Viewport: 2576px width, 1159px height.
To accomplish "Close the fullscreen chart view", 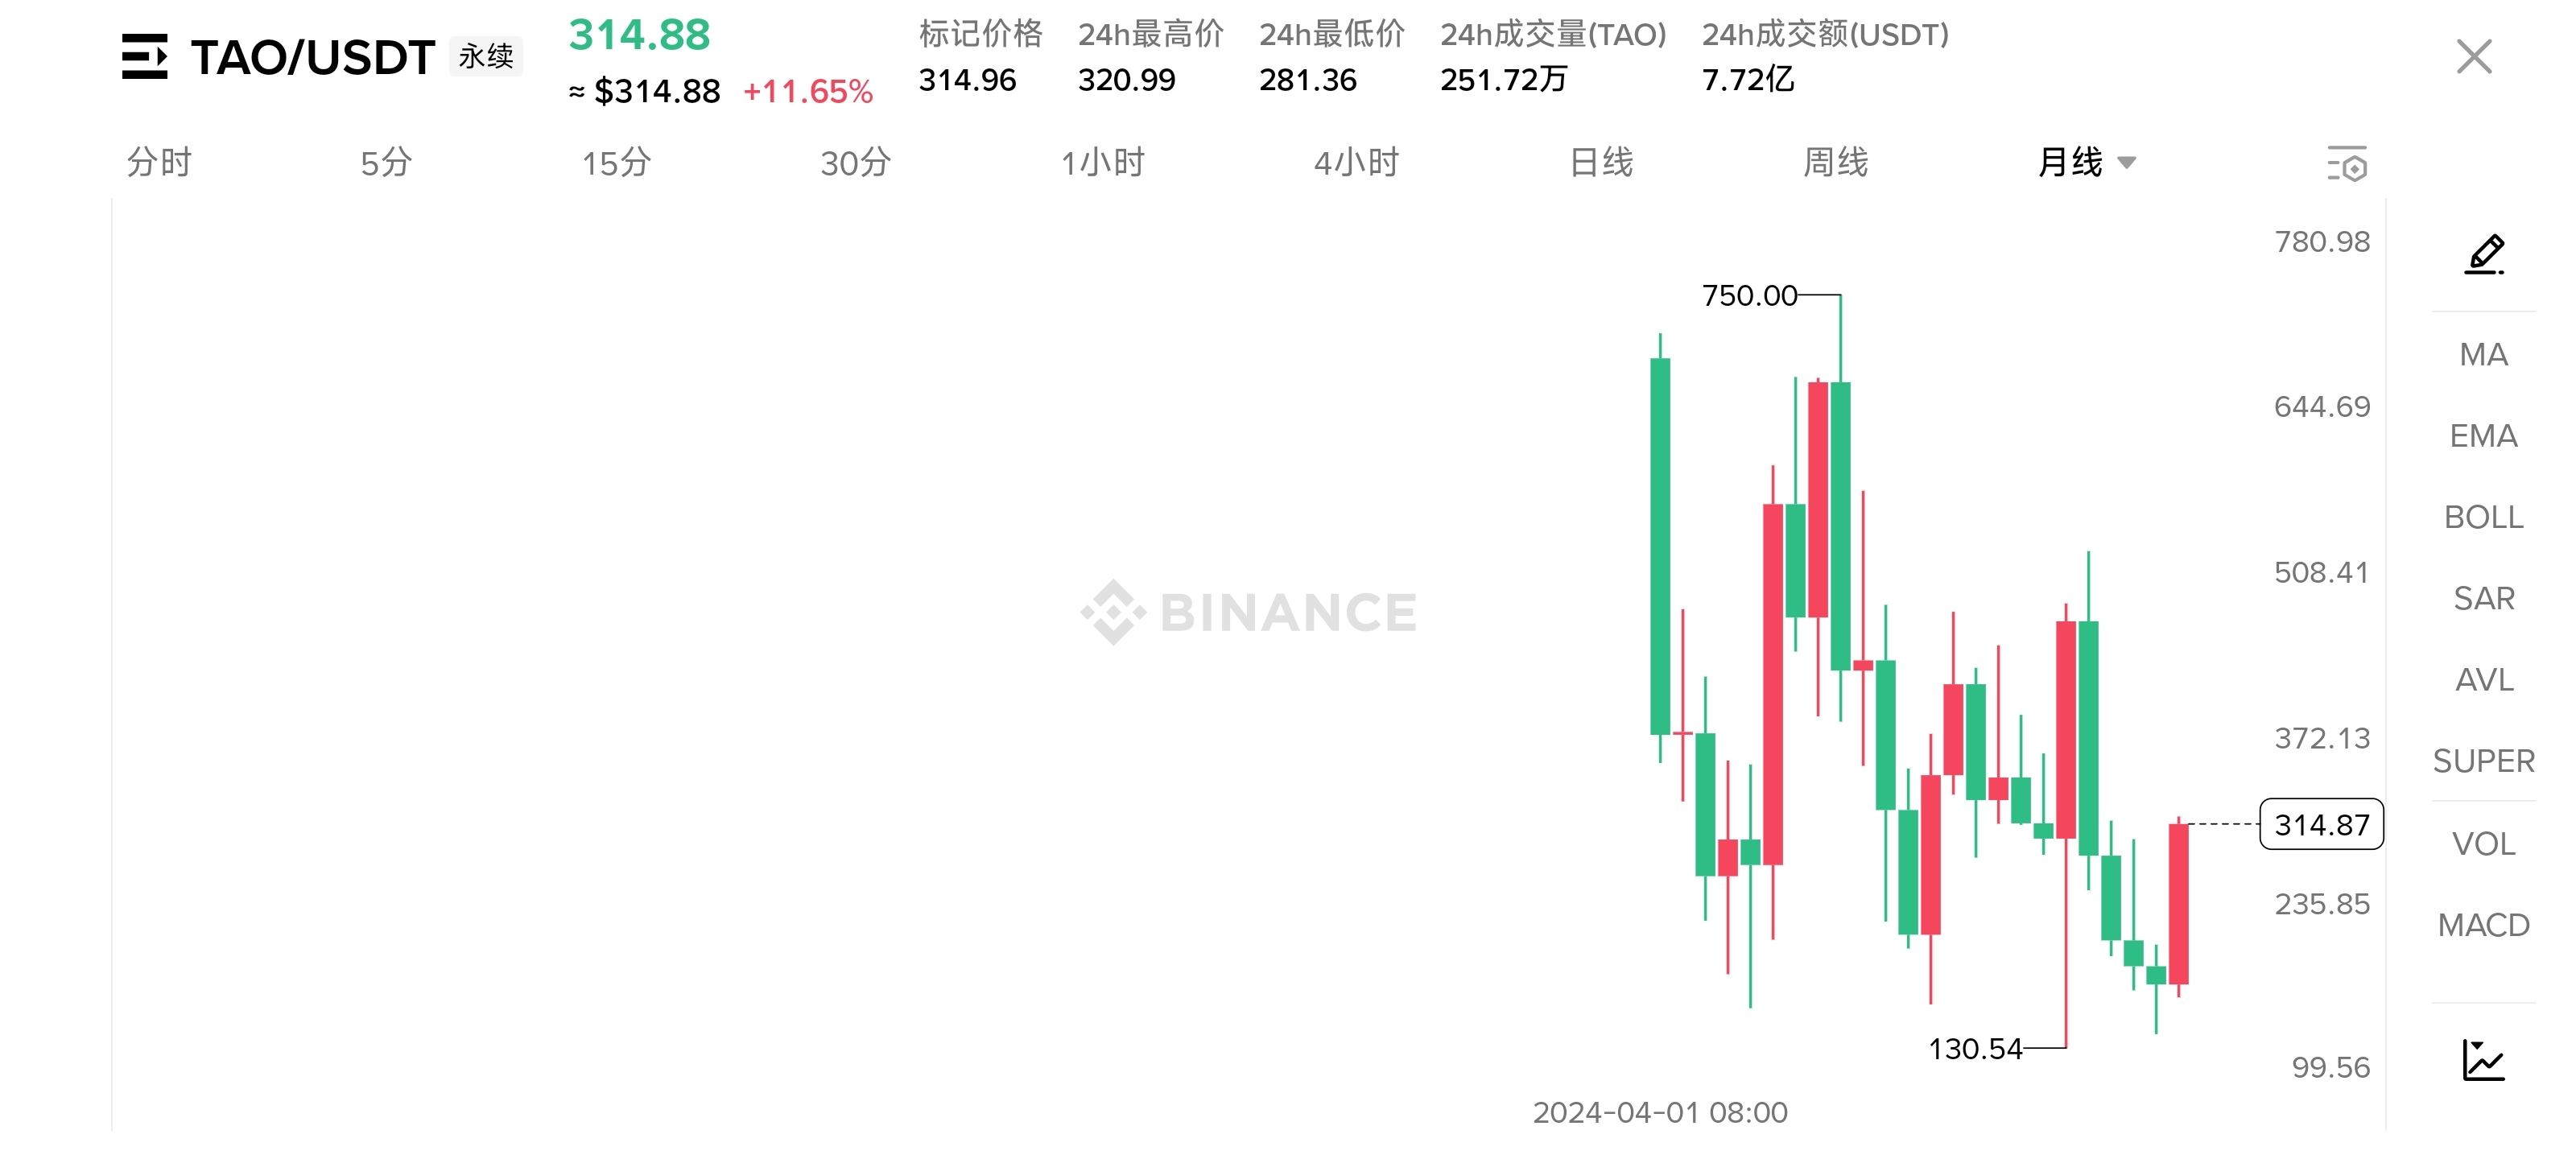I will click(x=2473, y=56).
